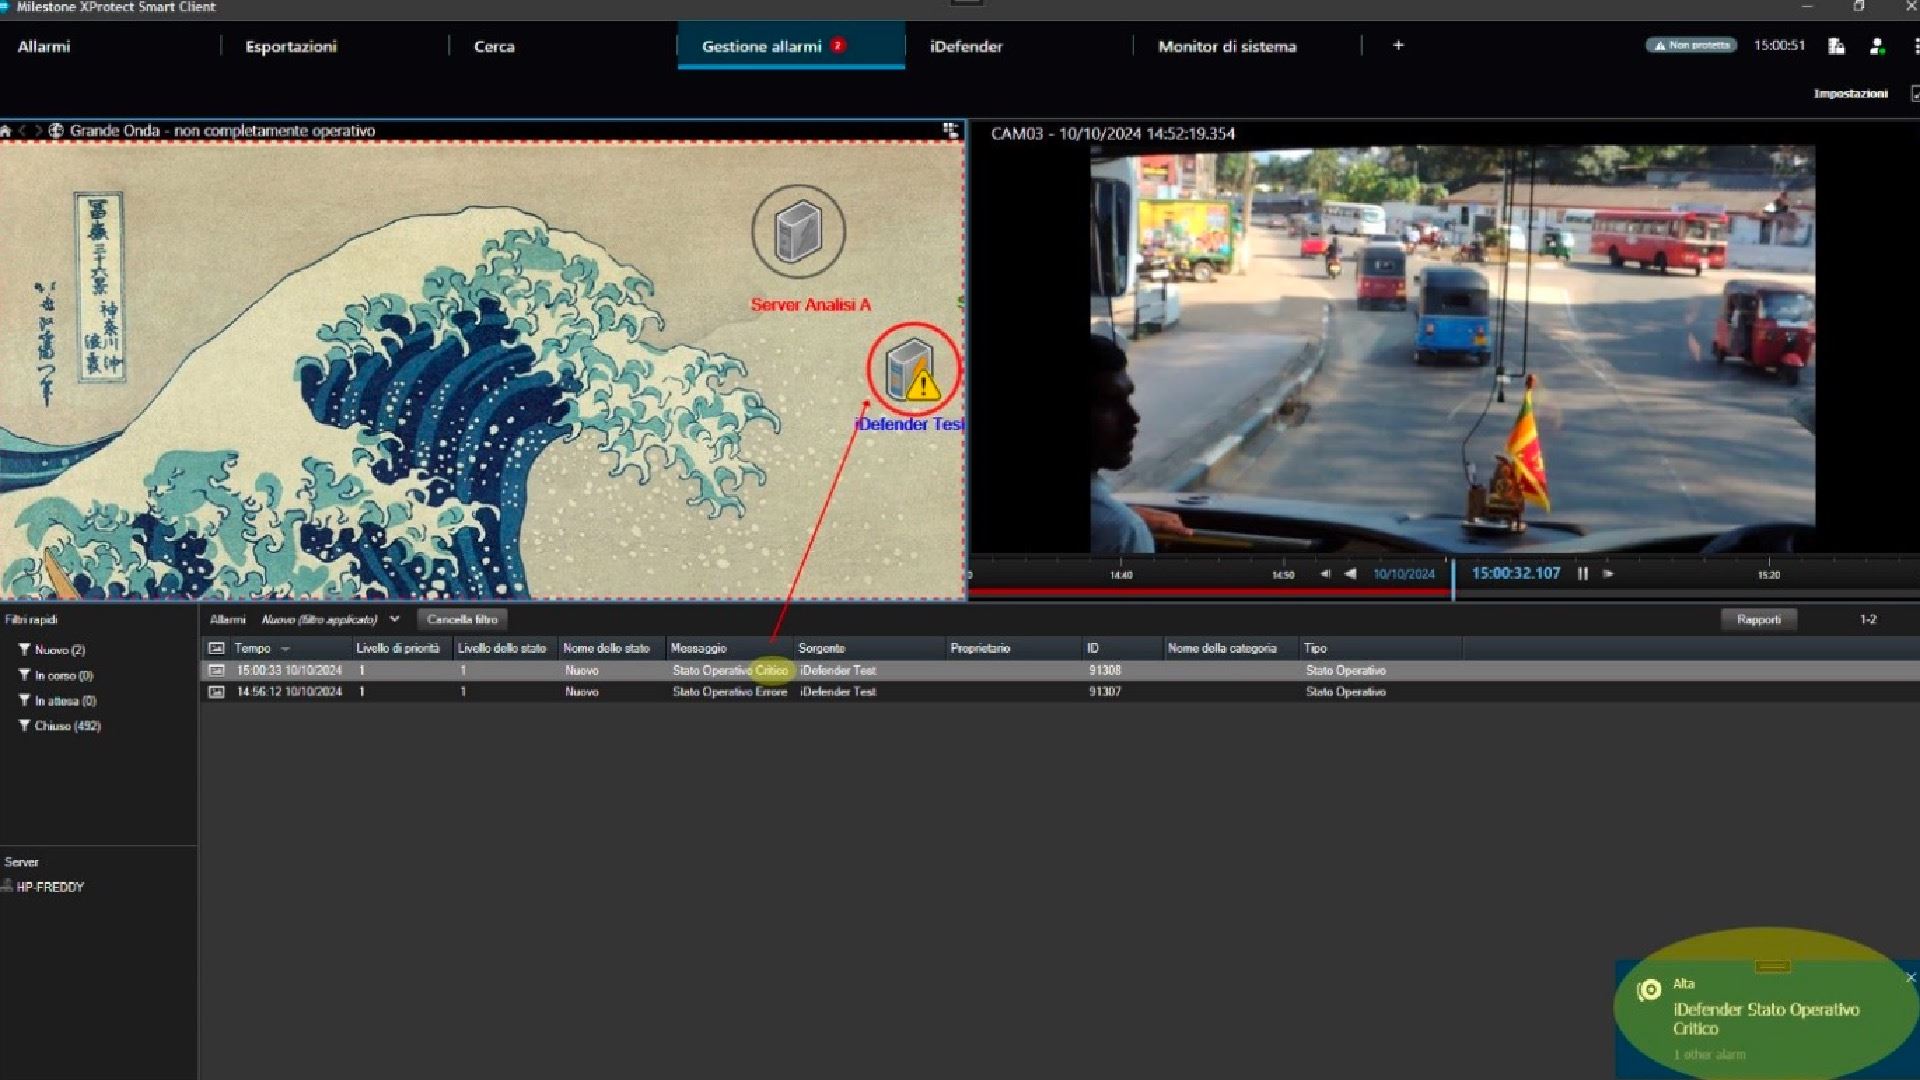Screen dimensions: 1920x1080
Task: Switch to the Esportazioni tab
Action: 291,46
